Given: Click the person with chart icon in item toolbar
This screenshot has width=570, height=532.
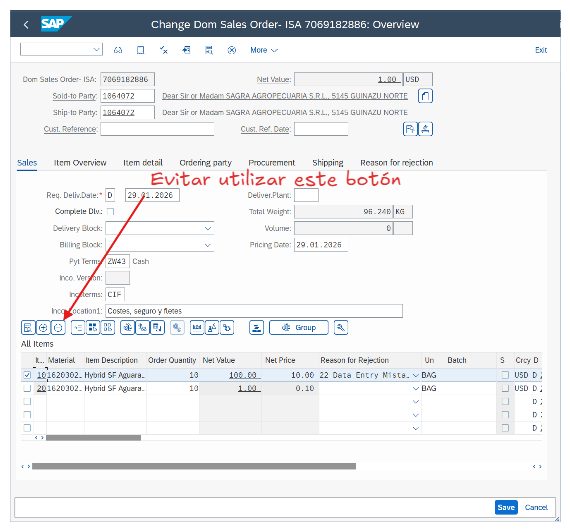Looking at the screenshot, I should (212, 328).
